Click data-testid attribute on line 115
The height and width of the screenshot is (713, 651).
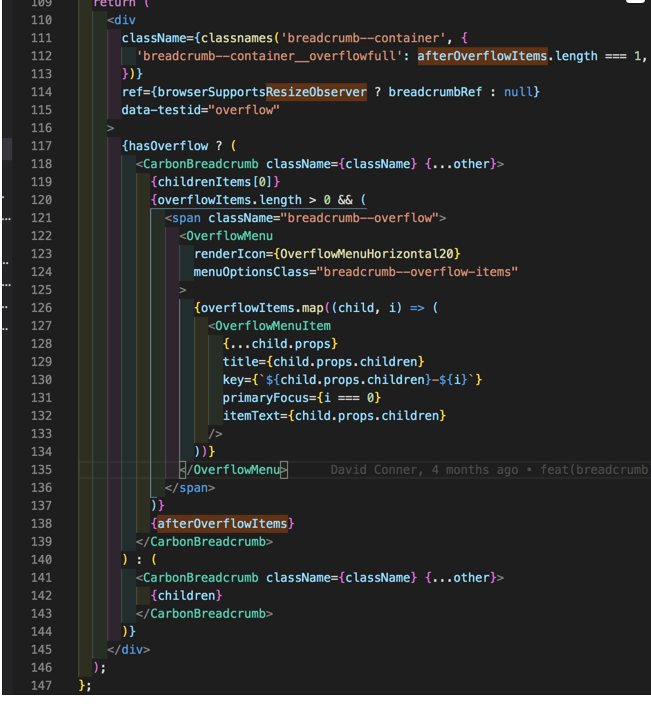tap(161, 110)
